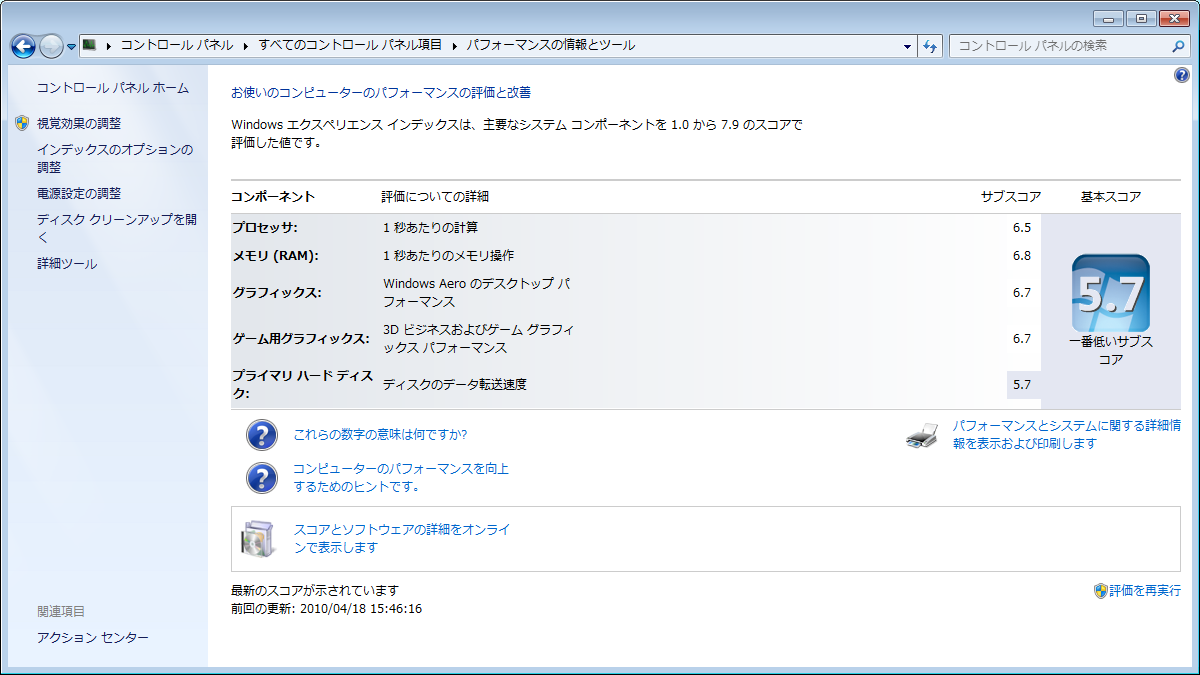Image resolution: width=1200 pixels, height=675 pixels.
Task: Select the コントロール パネル breadcrumb item
Action: (x=176, y=45)
